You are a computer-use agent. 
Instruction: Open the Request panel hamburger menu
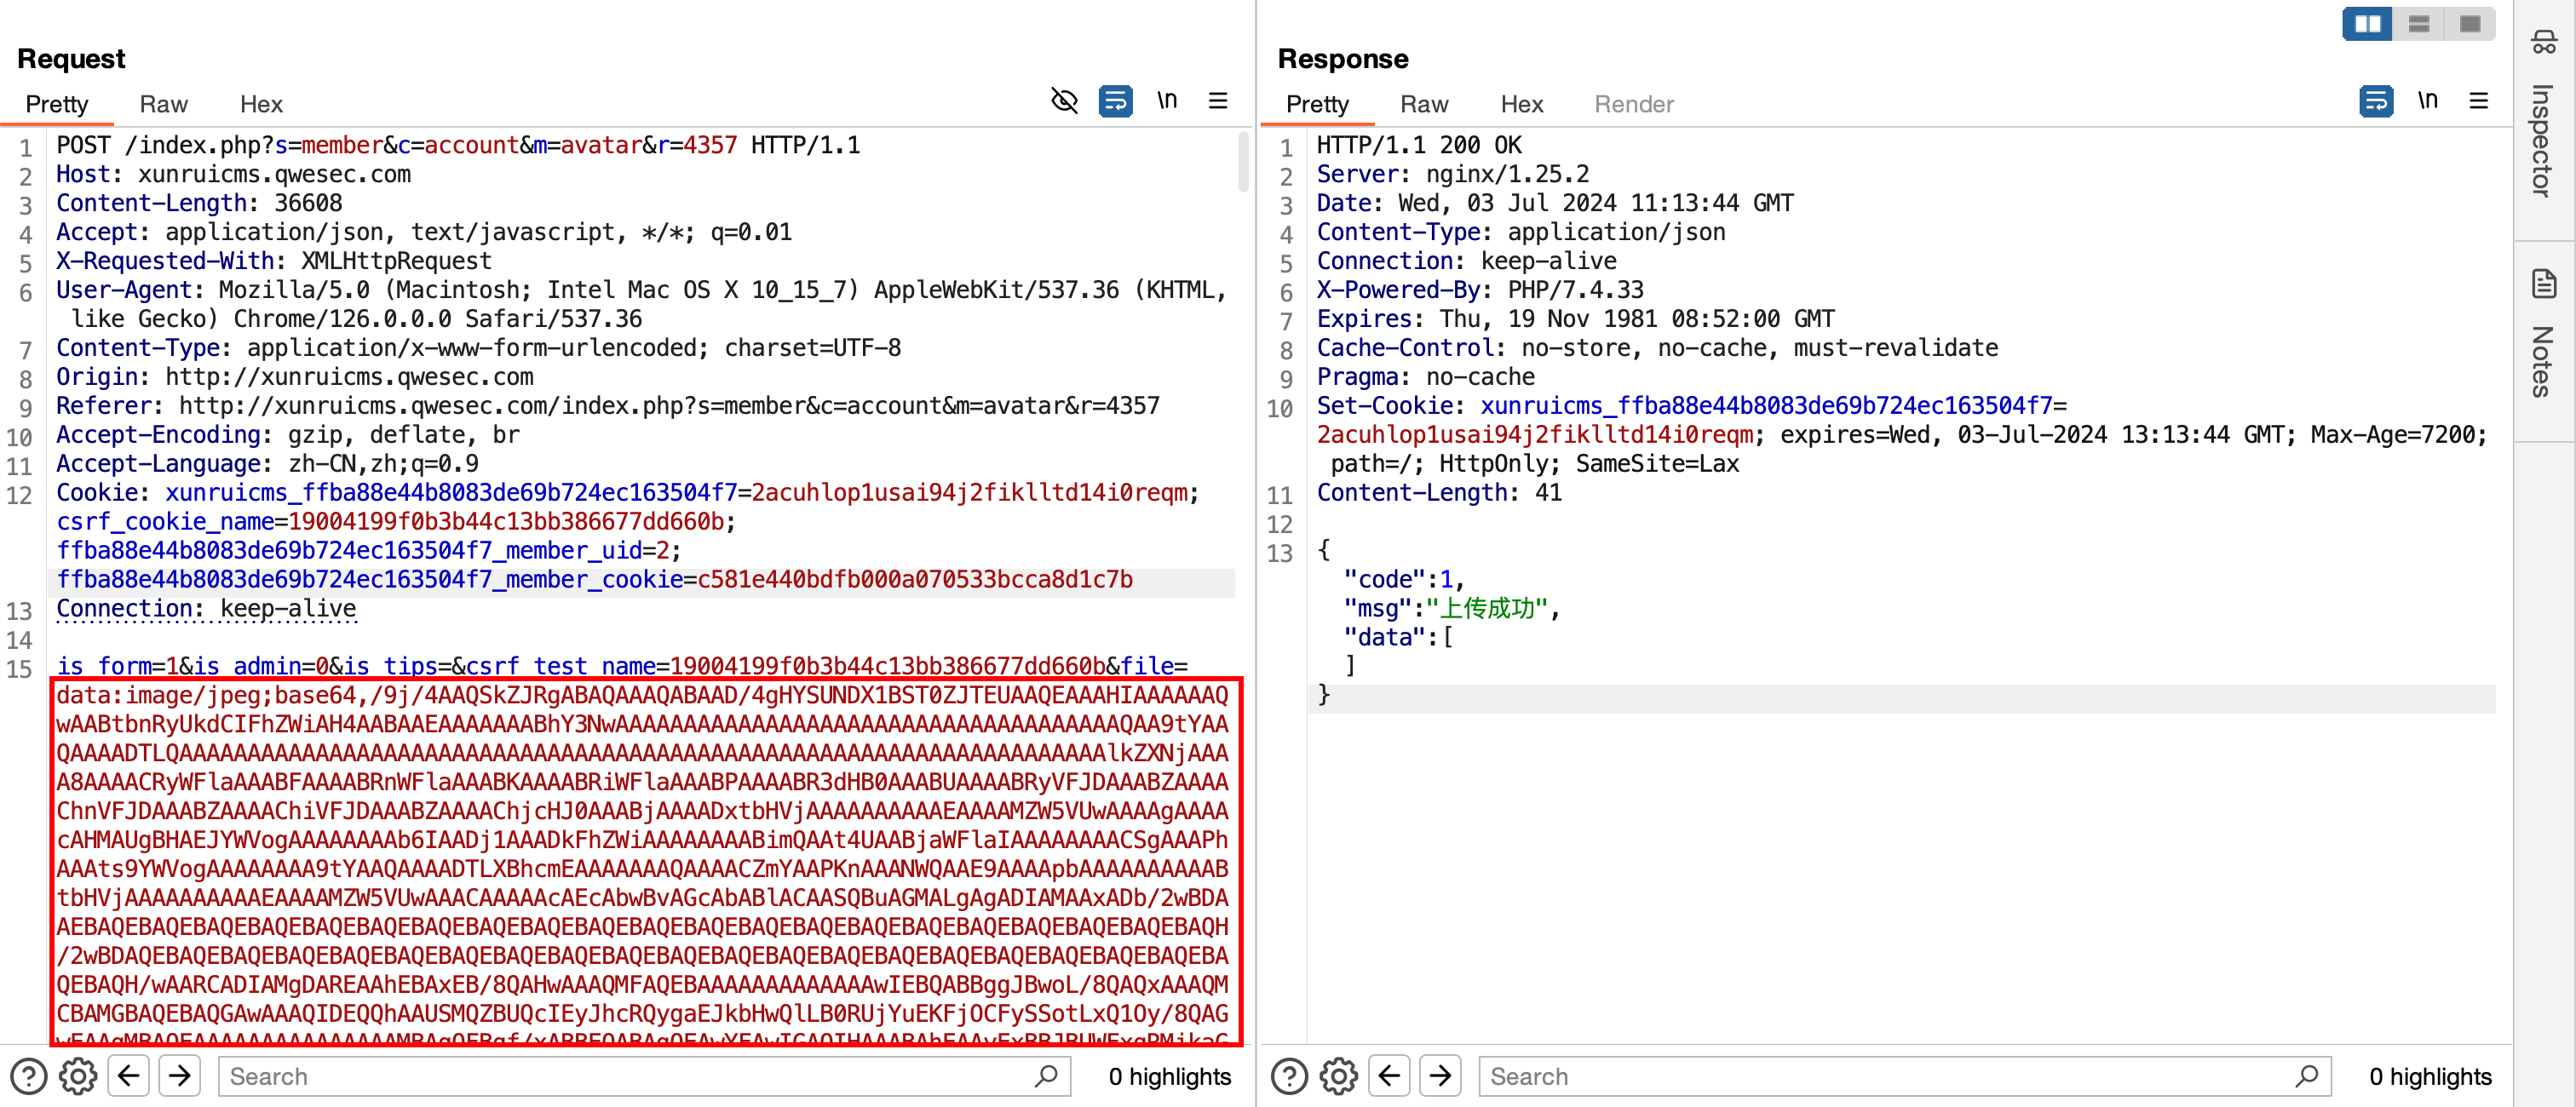point(1218,101)
